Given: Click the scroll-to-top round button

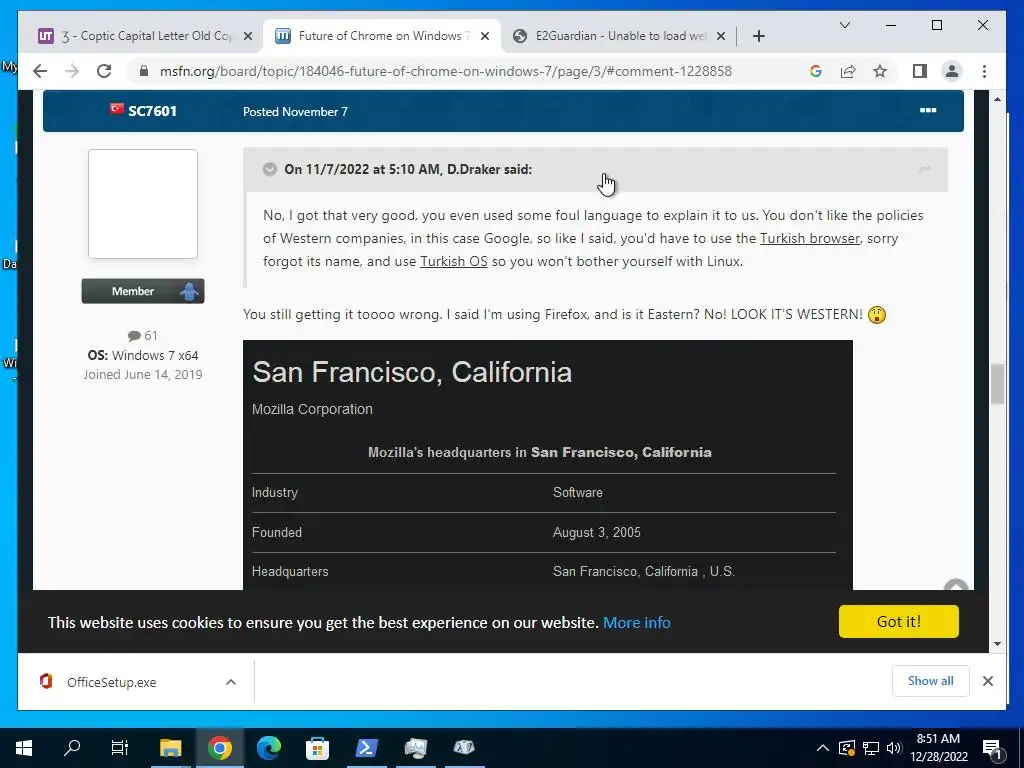Looking at the screenshot, I should tap(957, 585).
